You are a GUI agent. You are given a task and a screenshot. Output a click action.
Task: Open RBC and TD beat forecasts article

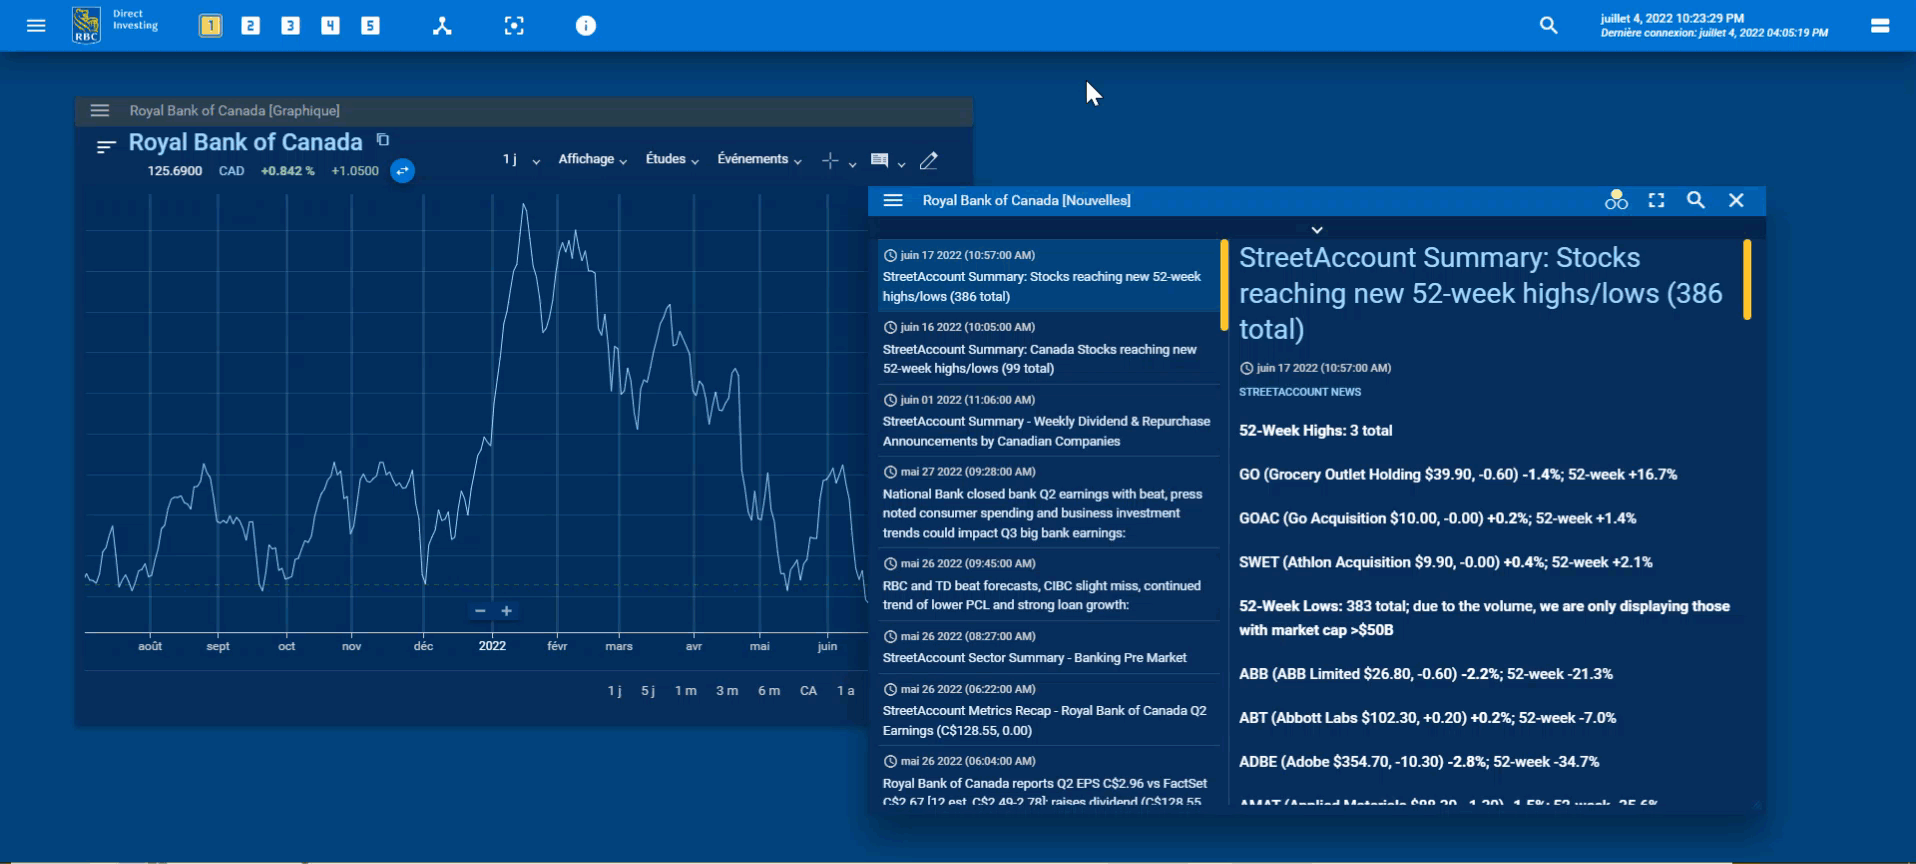(1041, 595)
